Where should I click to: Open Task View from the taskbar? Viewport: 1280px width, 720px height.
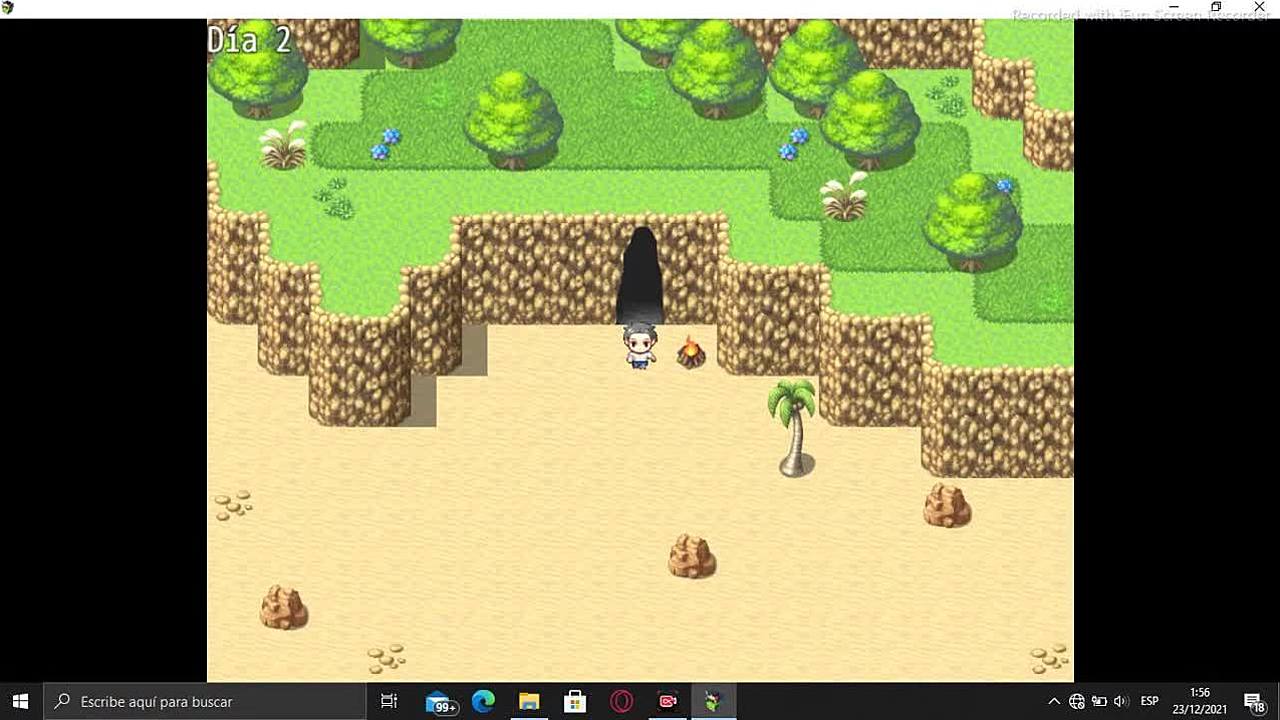(389, 701)
